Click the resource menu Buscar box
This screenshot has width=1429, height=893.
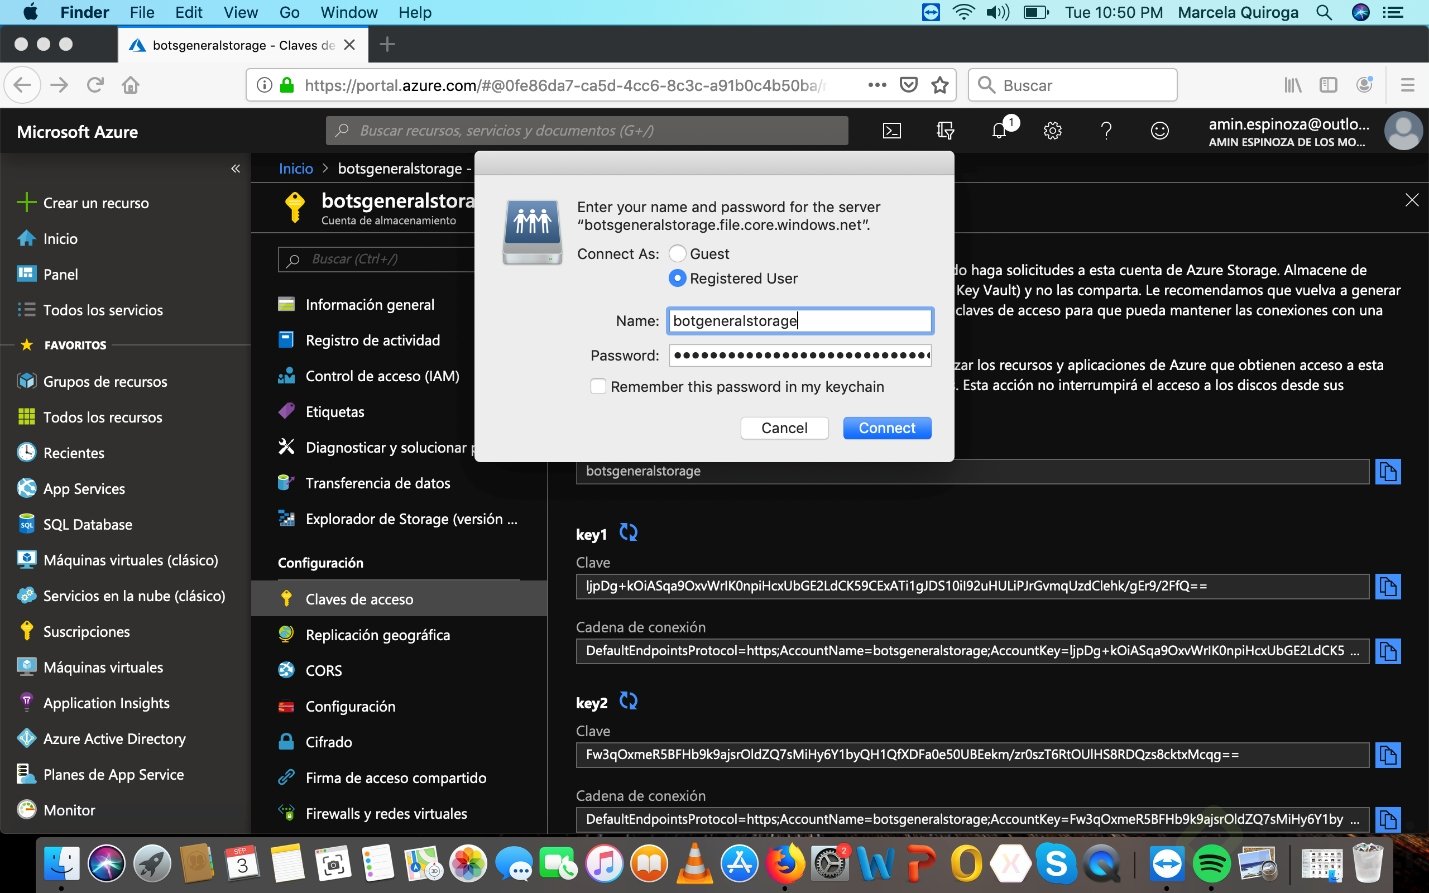[x=376, y=259]
